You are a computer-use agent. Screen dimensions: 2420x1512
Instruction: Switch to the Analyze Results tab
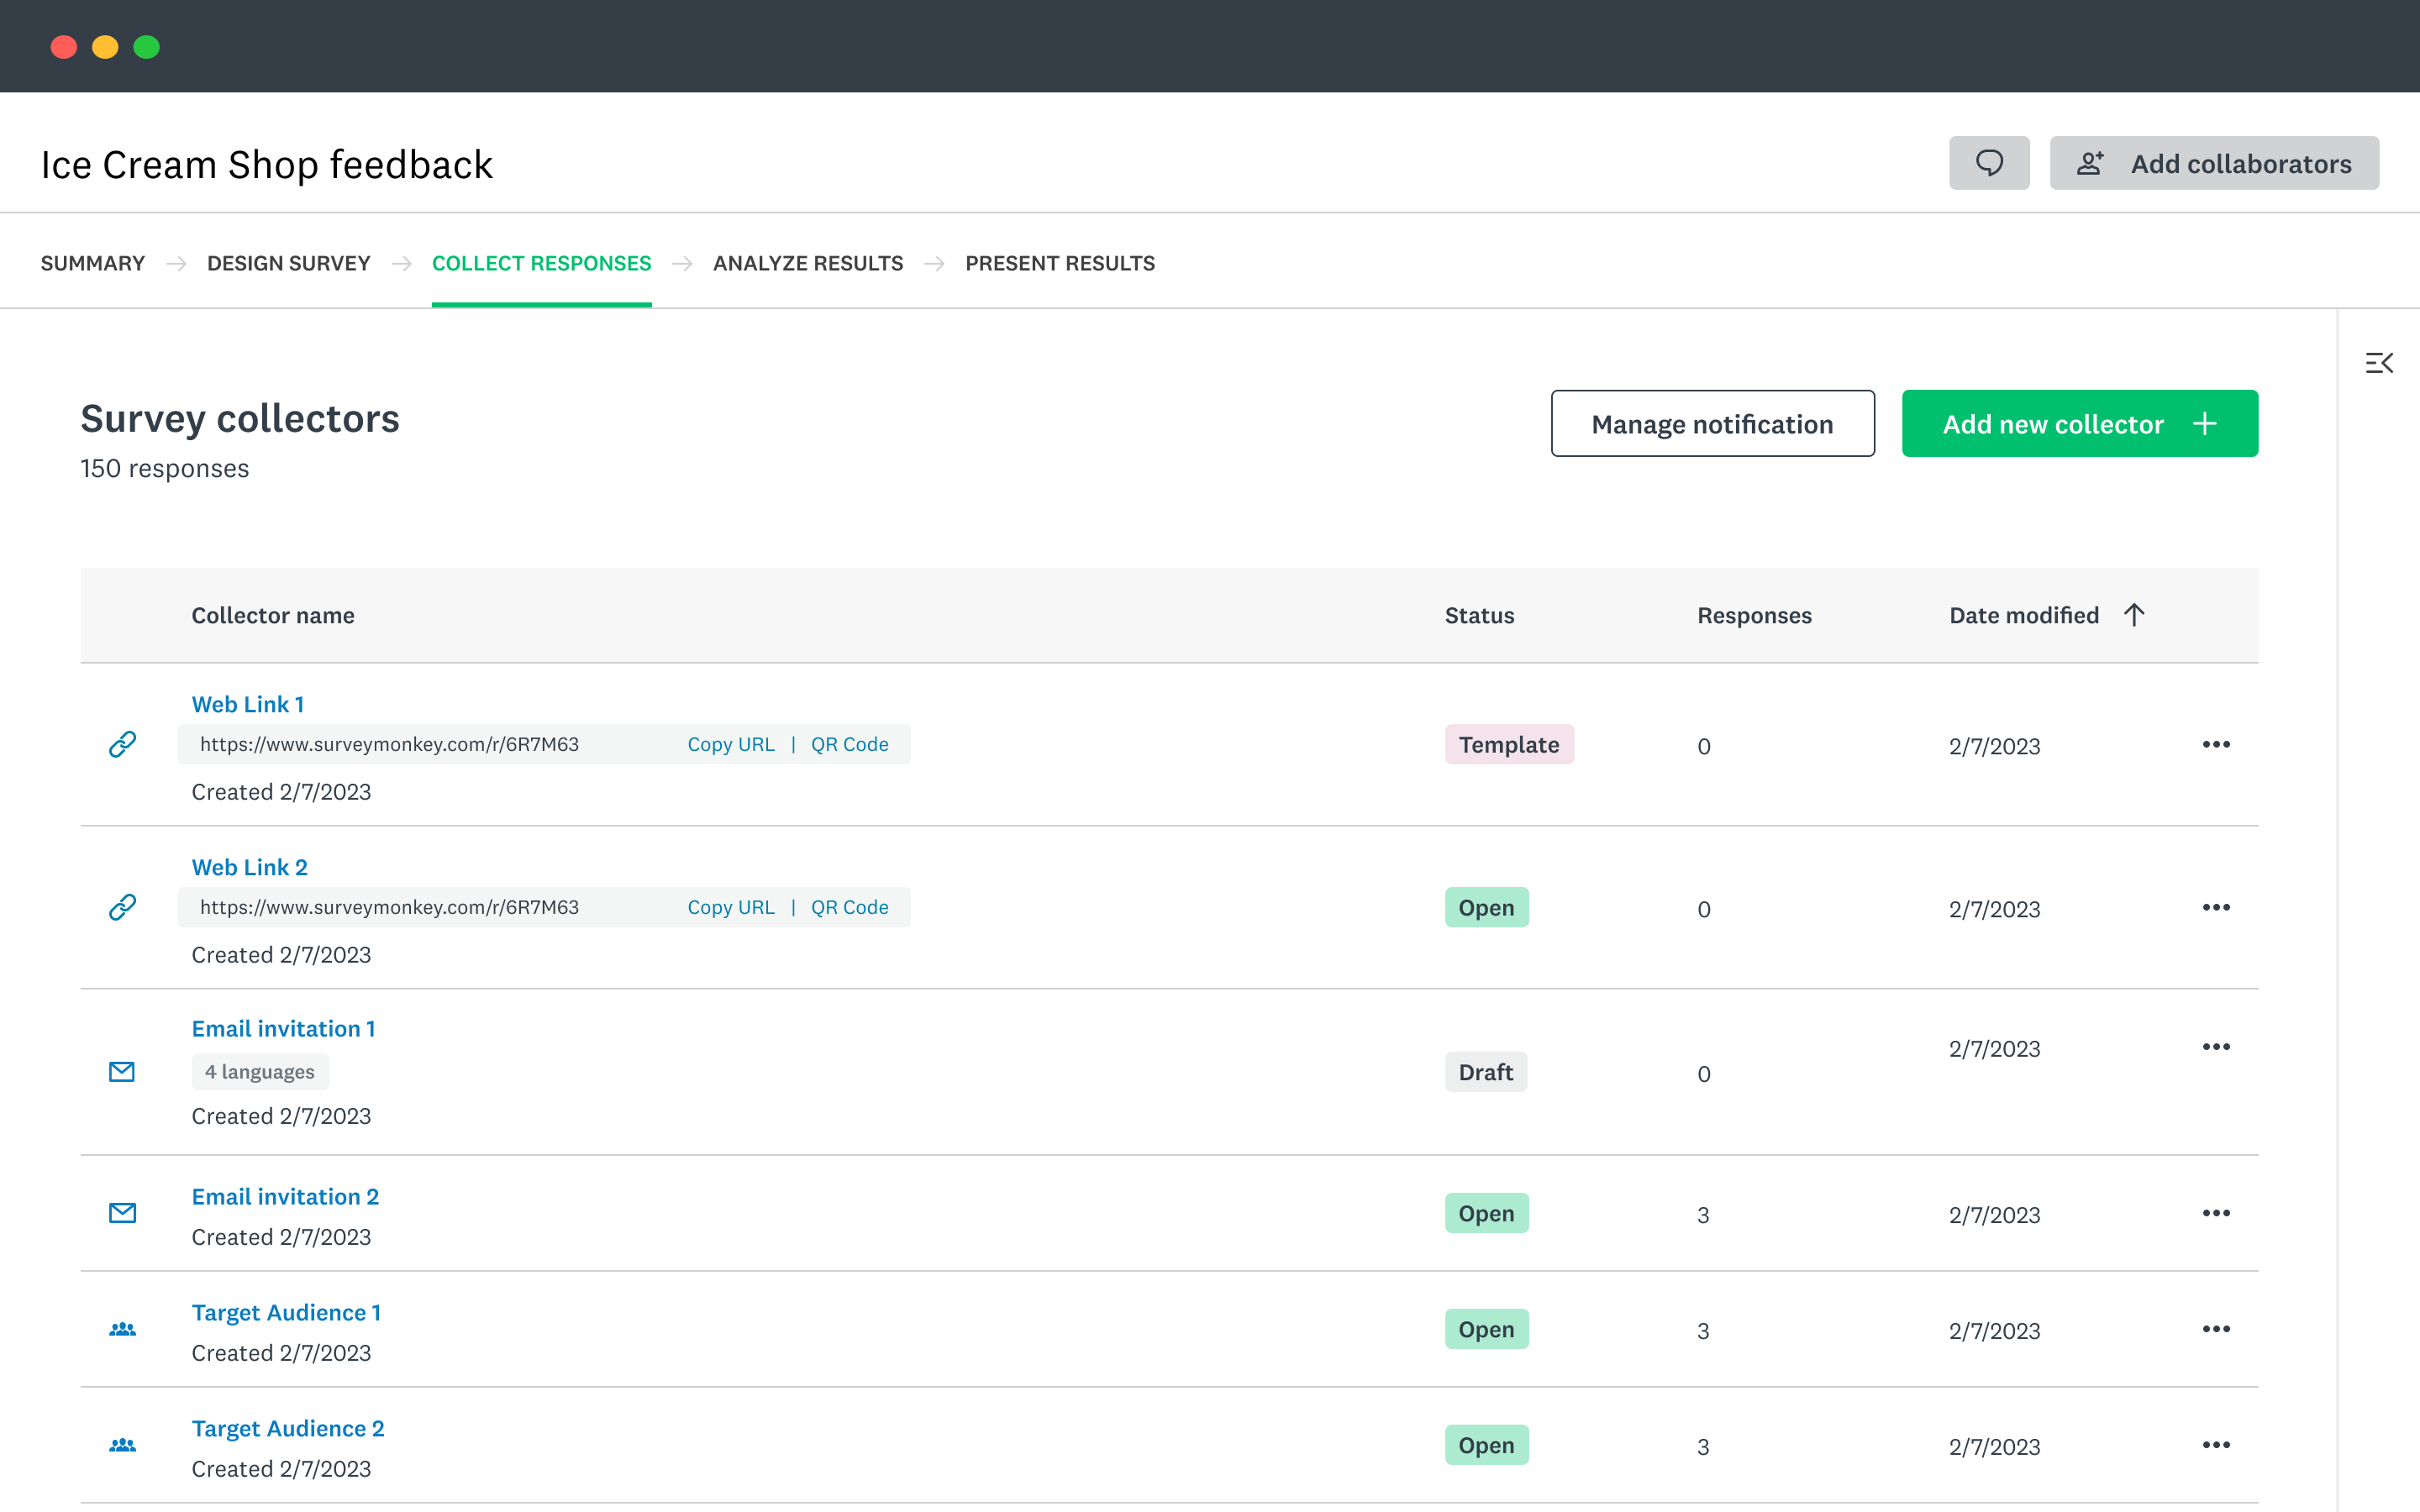tap(808, 263)
